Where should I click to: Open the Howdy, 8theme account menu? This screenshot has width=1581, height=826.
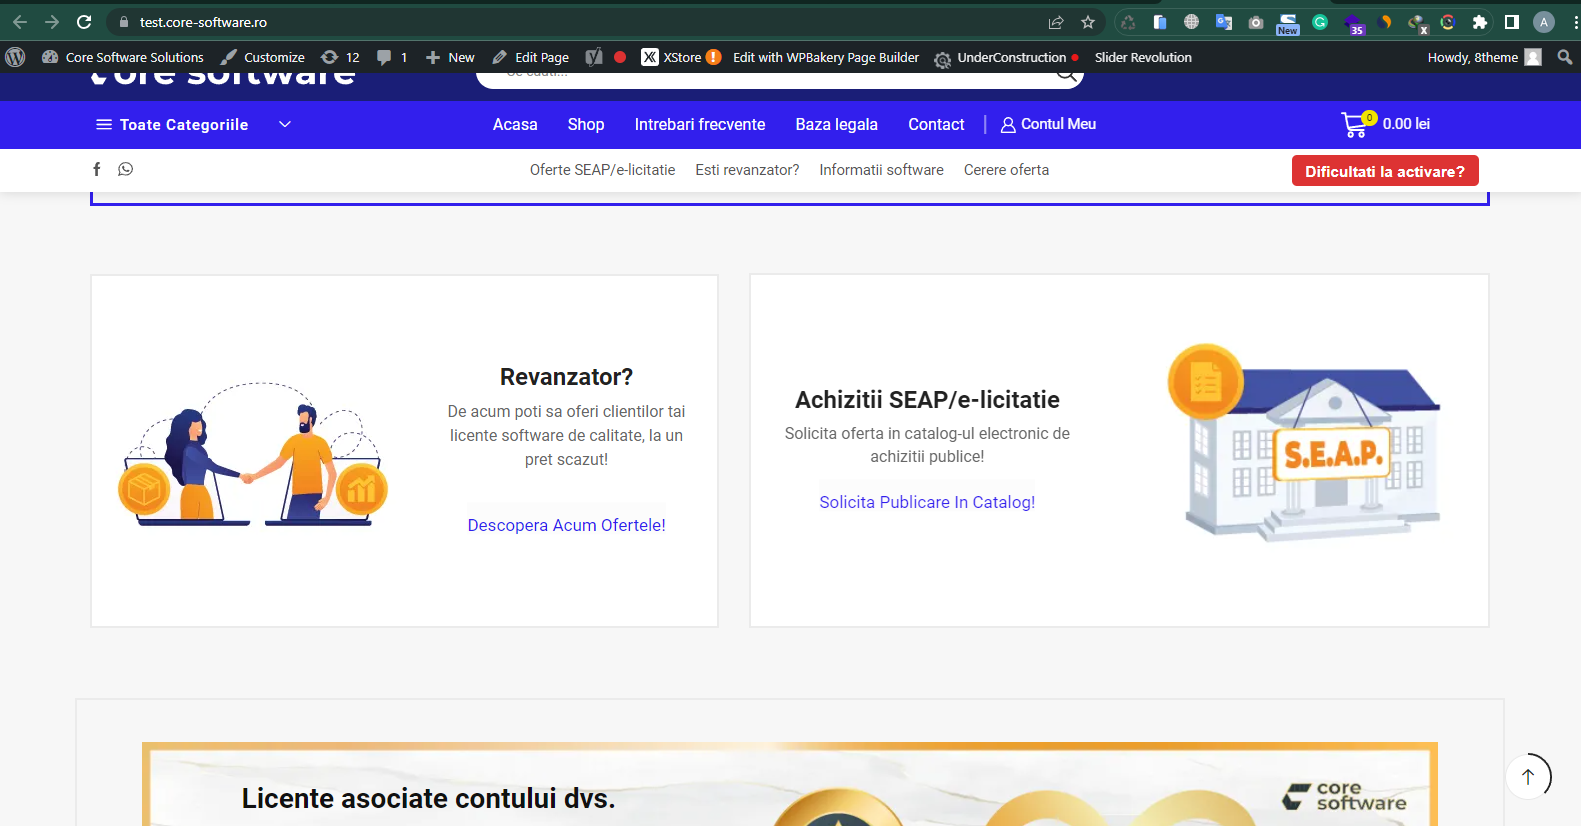pyautogui.click(x=1484, y=57)
